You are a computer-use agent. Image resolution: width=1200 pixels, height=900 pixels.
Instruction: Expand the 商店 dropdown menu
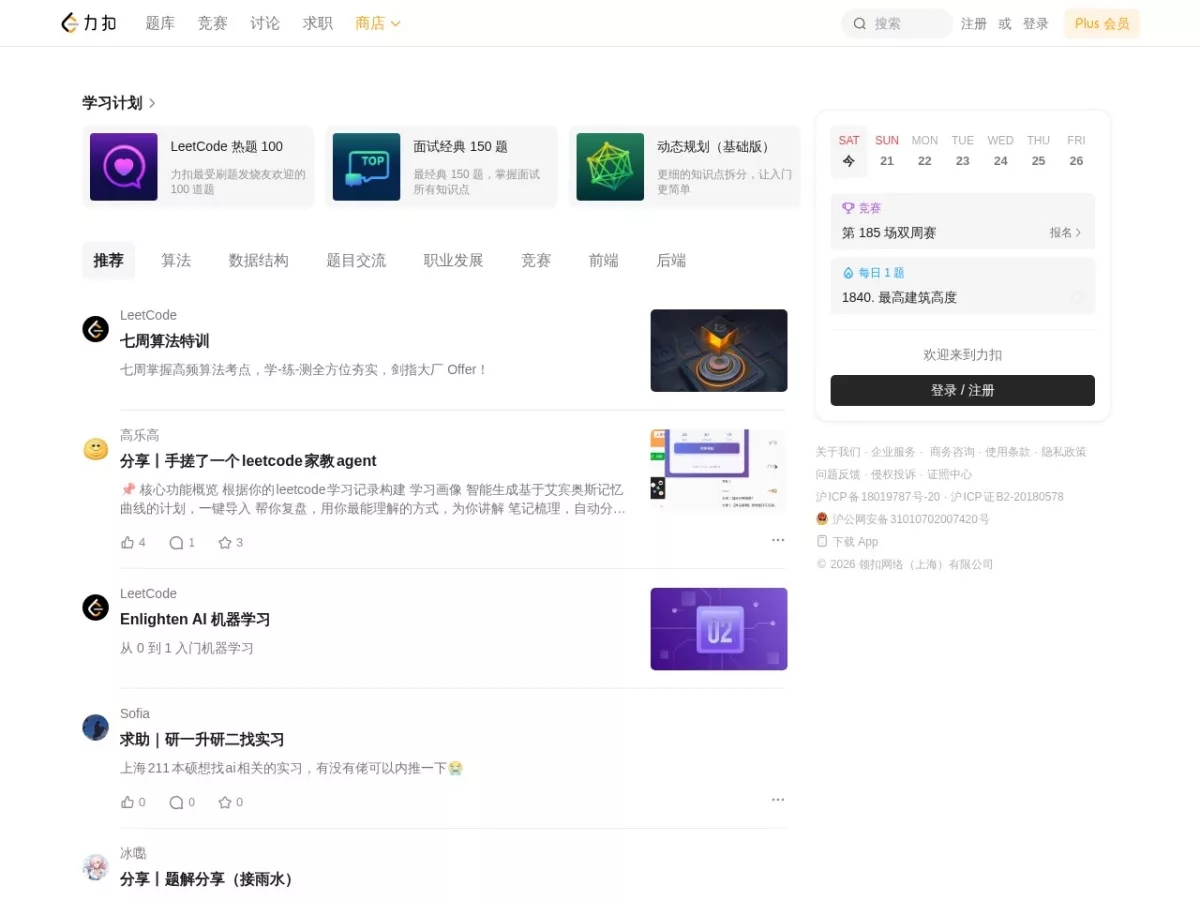[378, 23]
